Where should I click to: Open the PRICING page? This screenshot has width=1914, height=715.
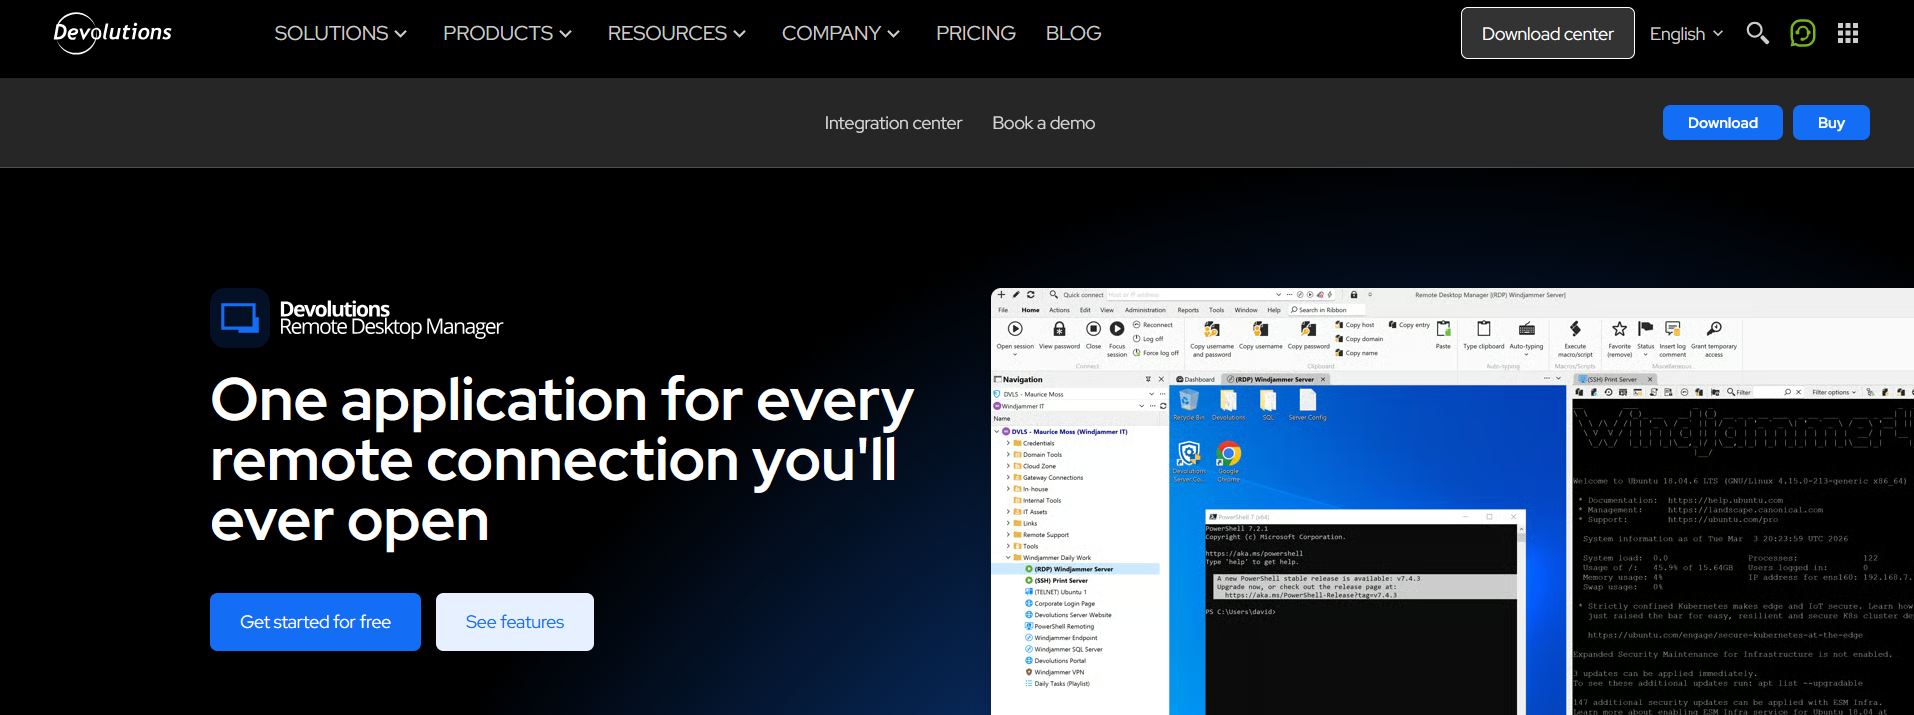(975, 33)
